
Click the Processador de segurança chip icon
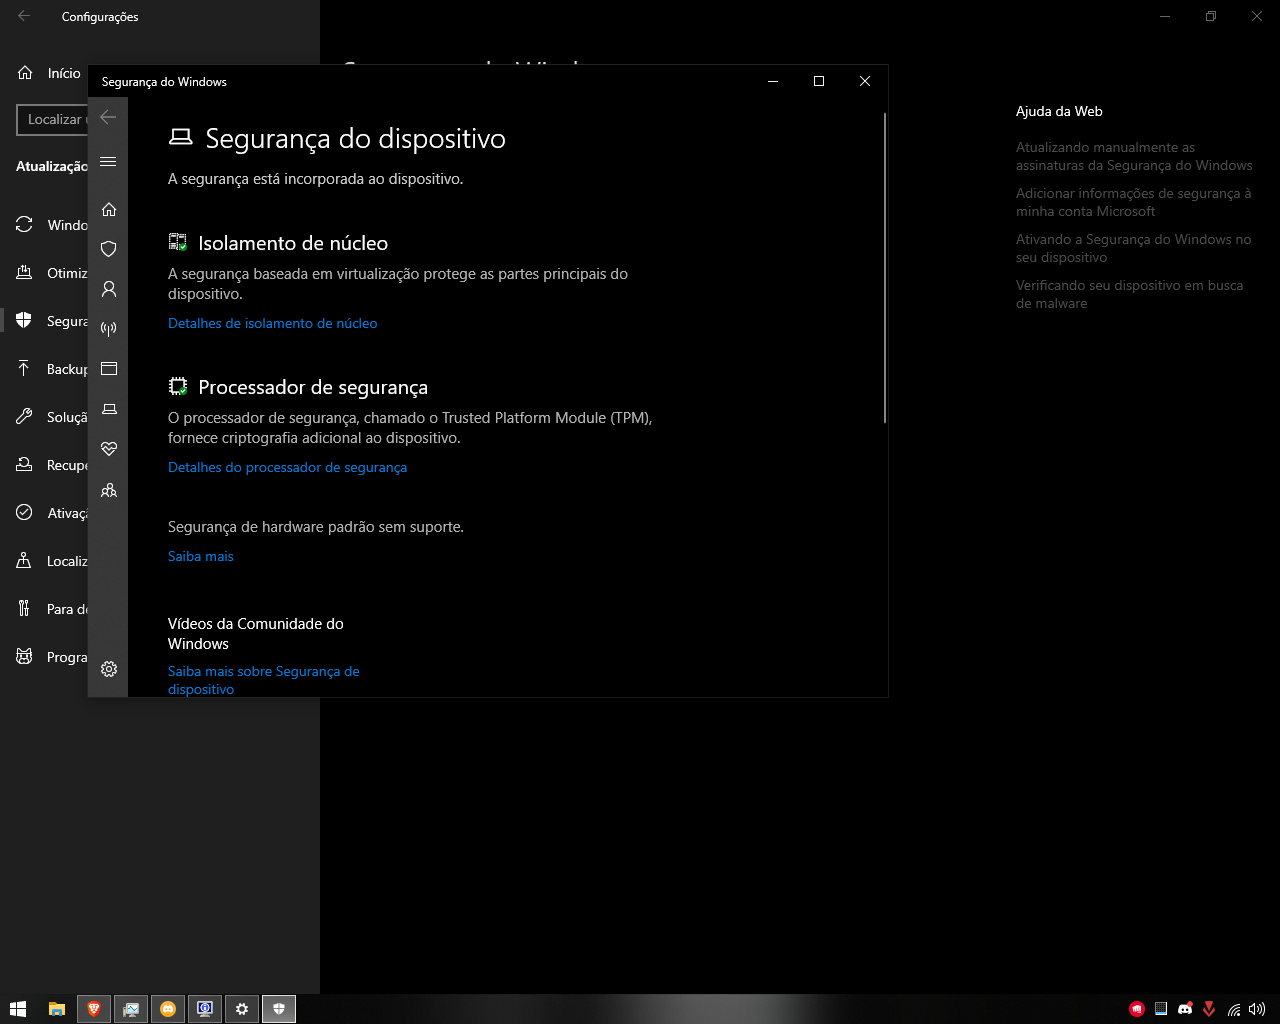tap(178, 386)
